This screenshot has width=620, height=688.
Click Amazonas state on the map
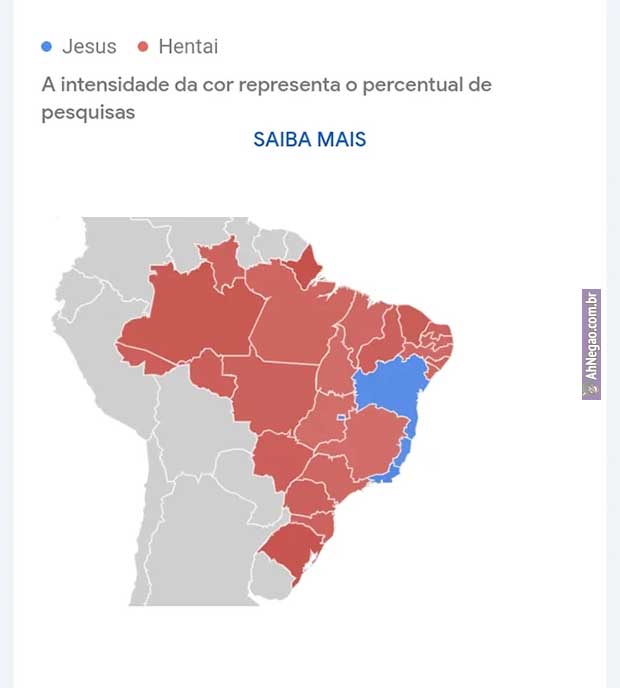pyautogui.click(x=190, y=310)
